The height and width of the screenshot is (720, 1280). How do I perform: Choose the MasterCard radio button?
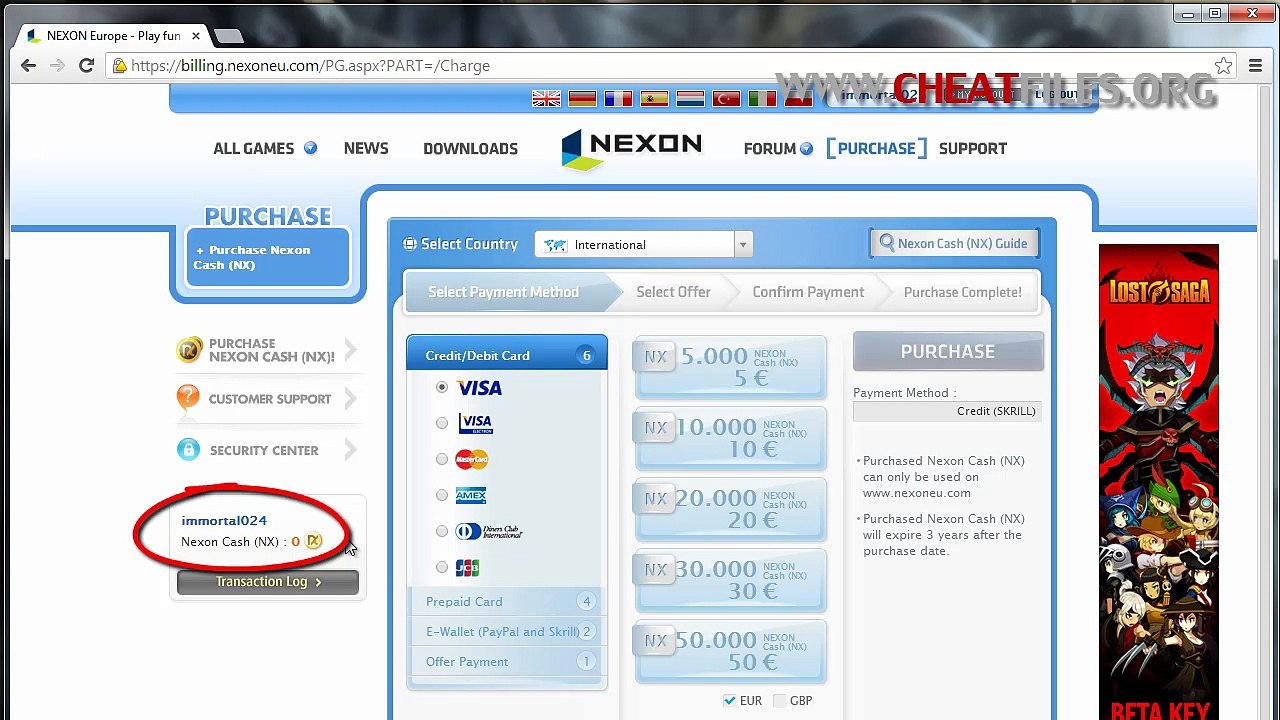442,459
